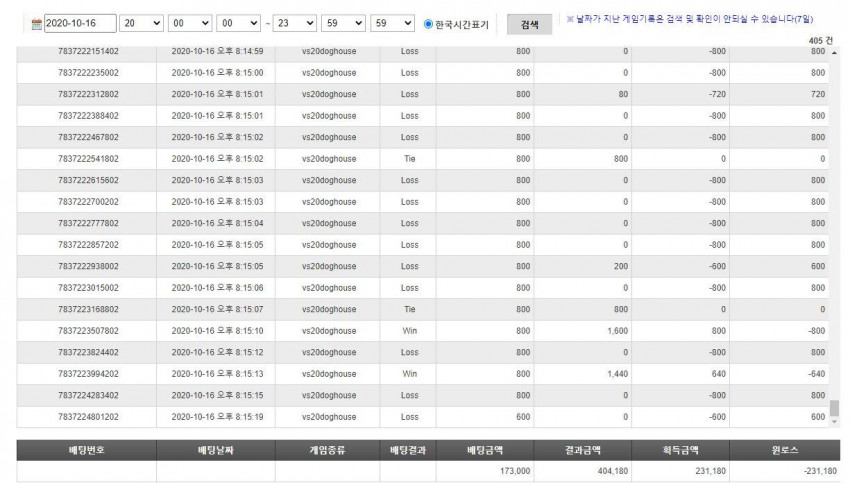This screenshot has height=485, width=850.
Task: Click the 베팅날짜 column header
Action: coord(216,450)
